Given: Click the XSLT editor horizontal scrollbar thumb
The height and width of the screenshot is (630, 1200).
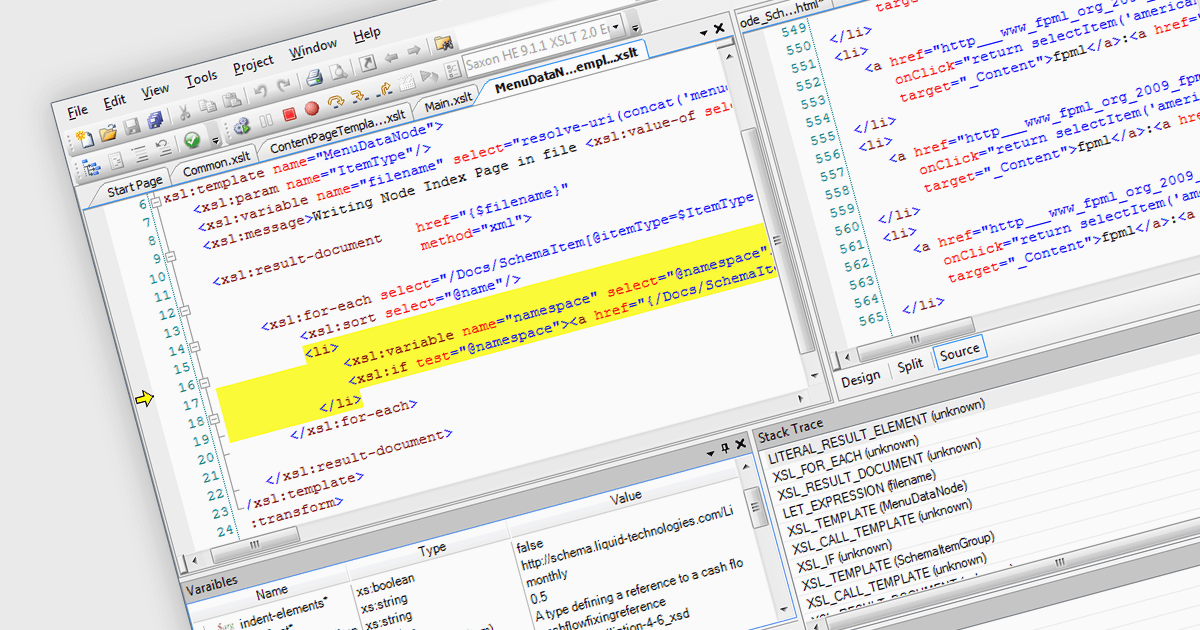Looking at the screenshot, I should coord(255,544).
